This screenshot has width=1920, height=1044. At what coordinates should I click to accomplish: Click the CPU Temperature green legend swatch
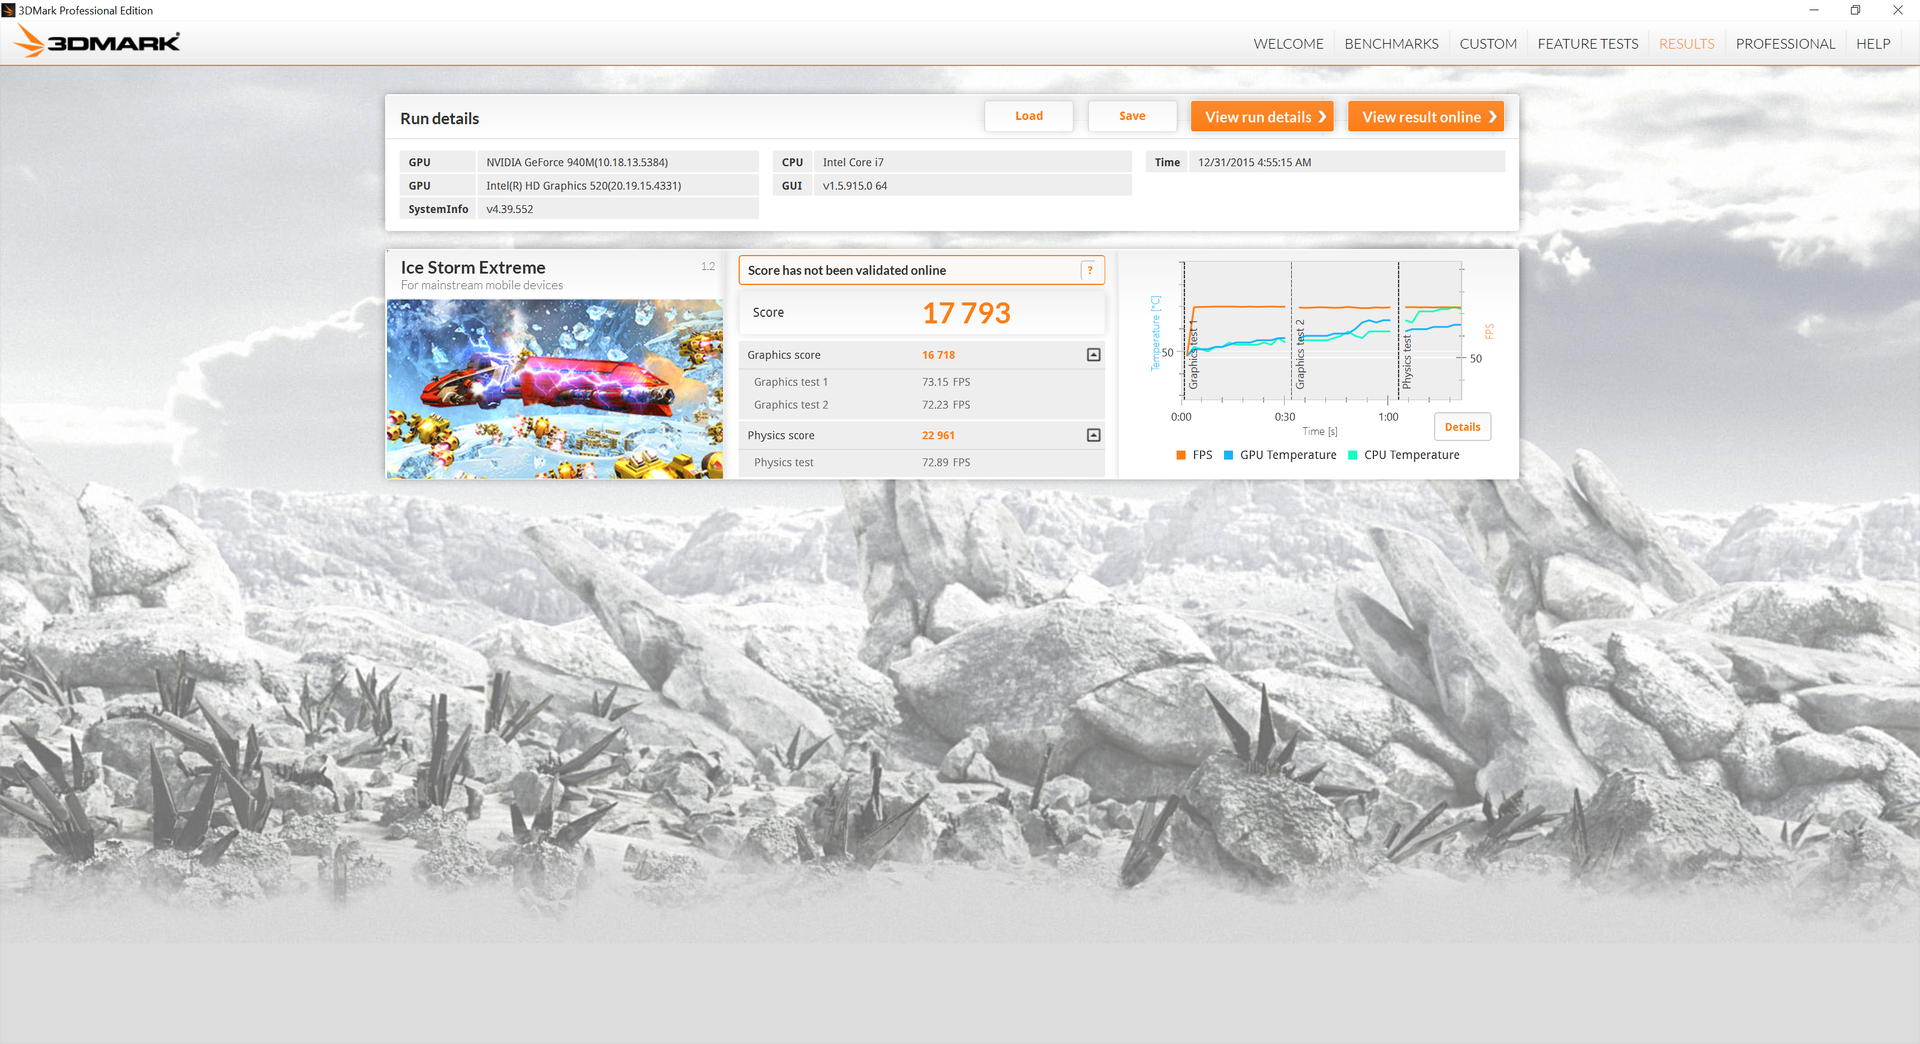(x=1353, y=455)
